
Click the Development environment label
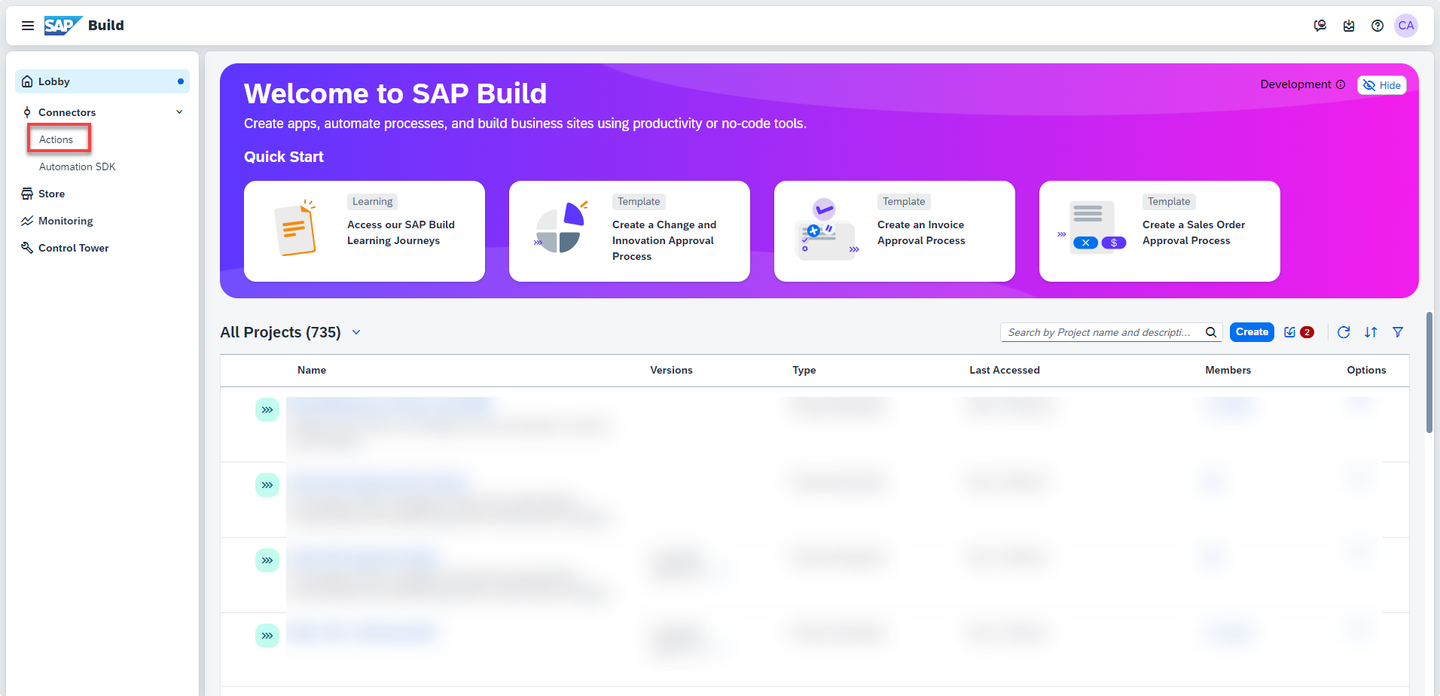tap(1296, 85)
